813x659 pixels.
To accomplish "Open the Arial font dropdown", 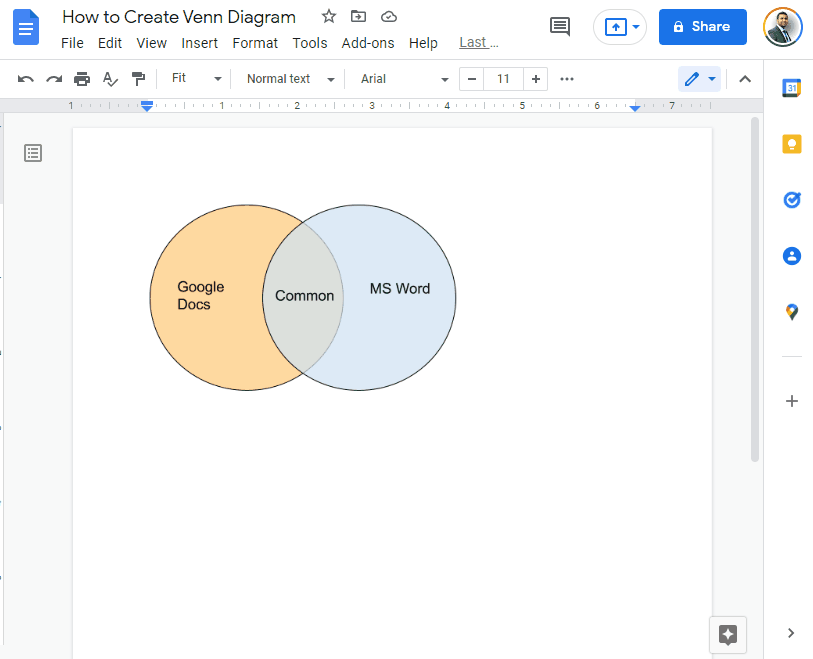I will click(x=404, y=78).
